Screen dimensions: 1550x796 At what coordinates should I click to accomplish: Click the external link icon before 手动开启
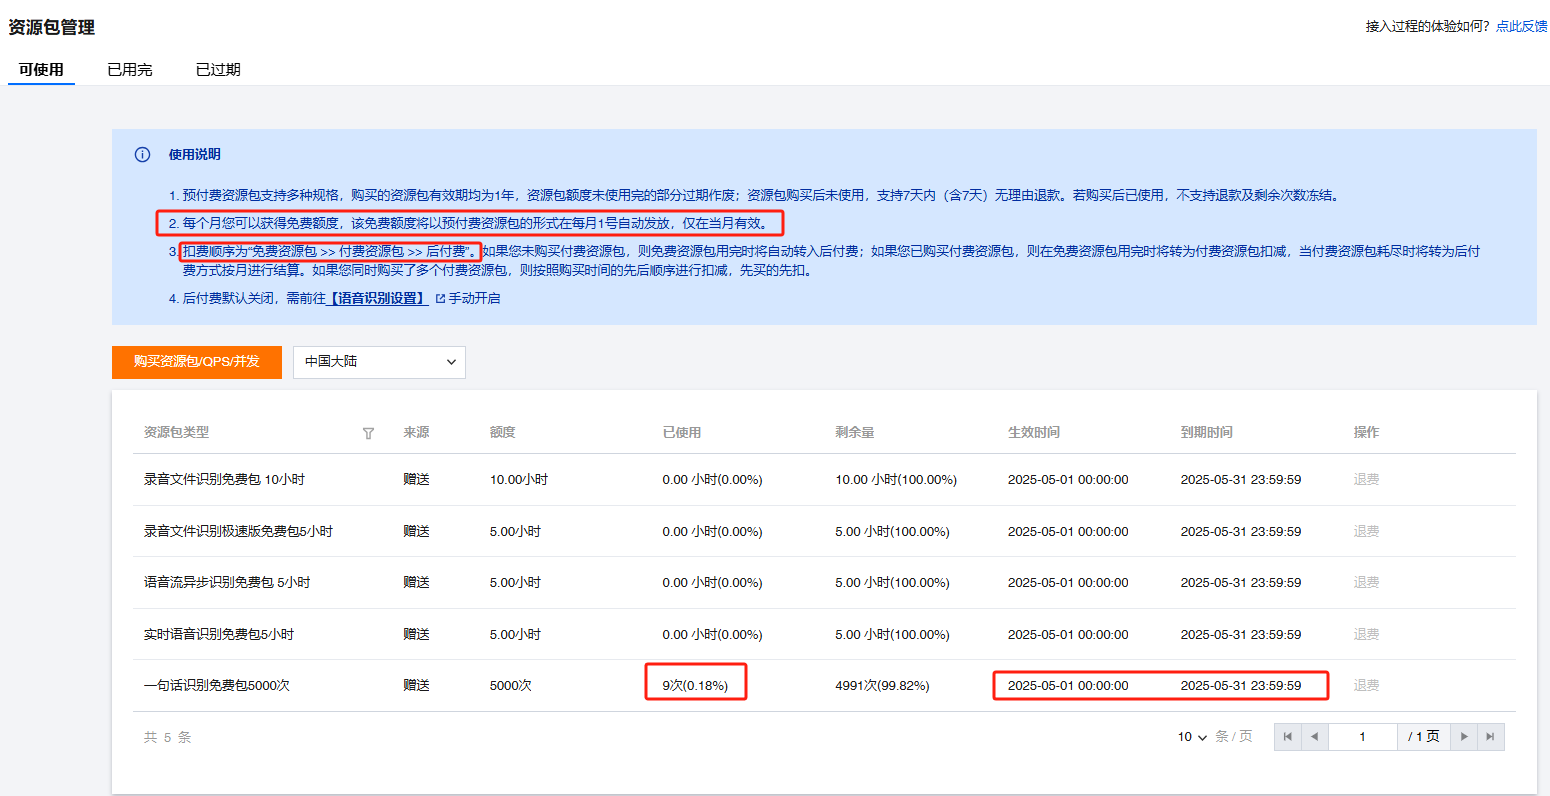440,299
